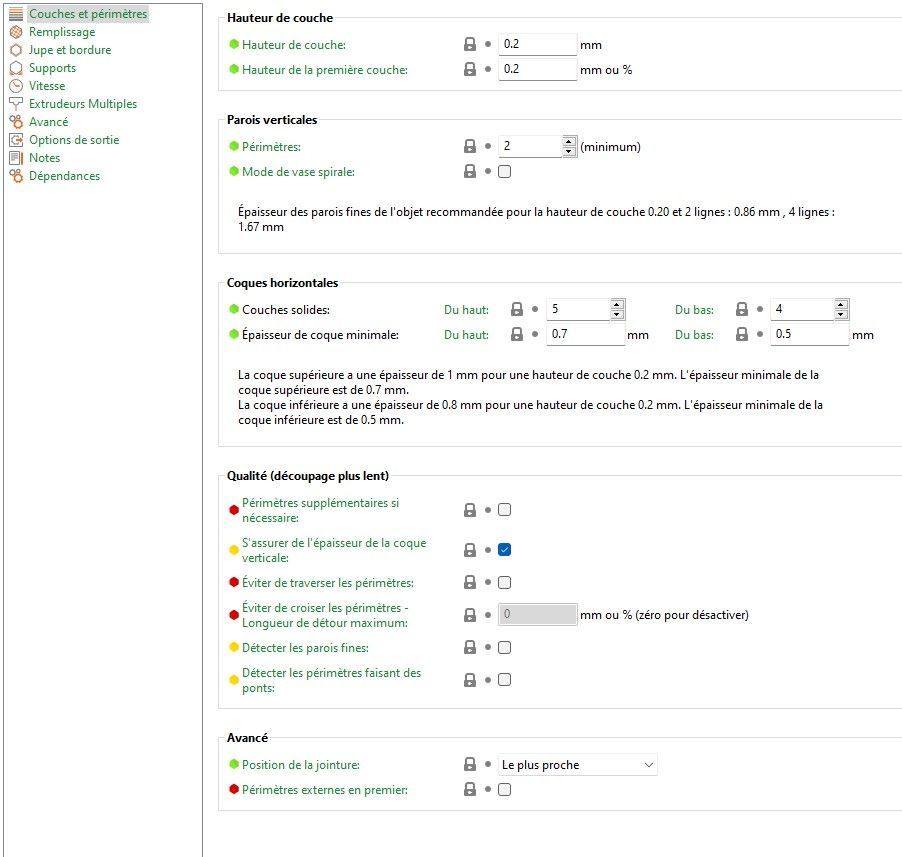
Task: Increase Périmètres count with up arrow
Action: pyautogui.click(x=569, y=141)
